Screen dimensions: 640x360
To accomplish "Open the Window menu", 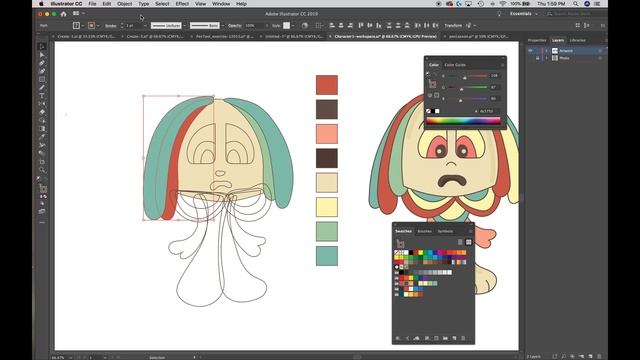I will (x=221, y=4).
